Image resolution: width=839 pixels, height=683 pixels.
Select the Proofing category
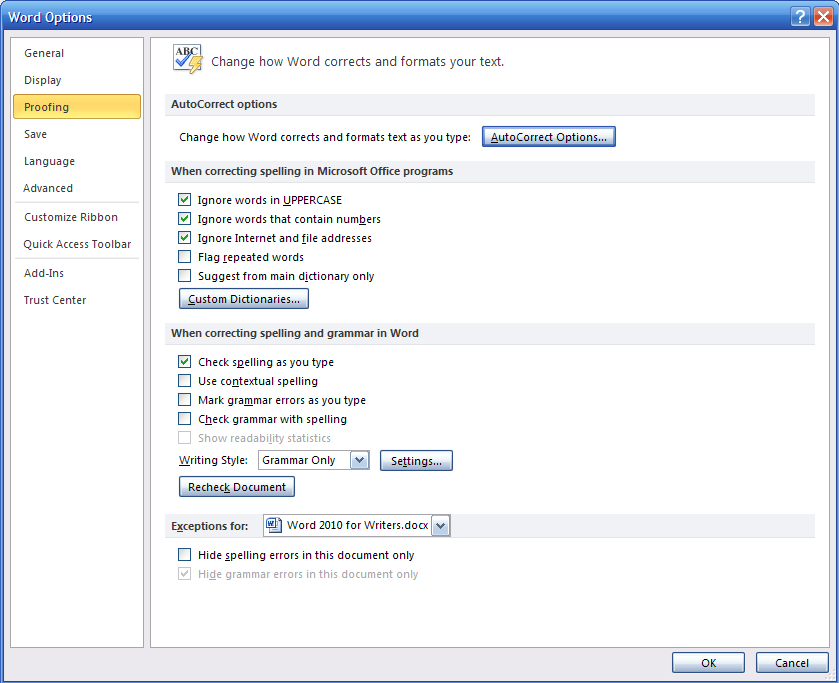(77, 107)
